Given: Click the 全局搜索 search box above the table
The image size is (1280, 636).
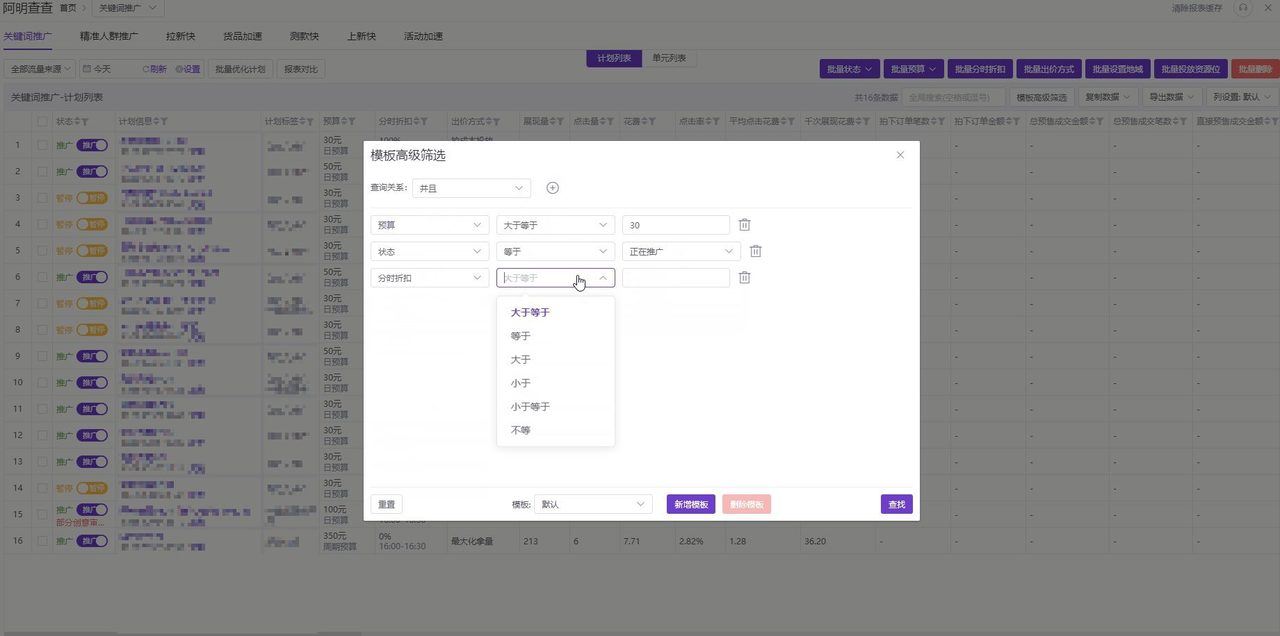Looking at the screenshot, I should [953, 97].
